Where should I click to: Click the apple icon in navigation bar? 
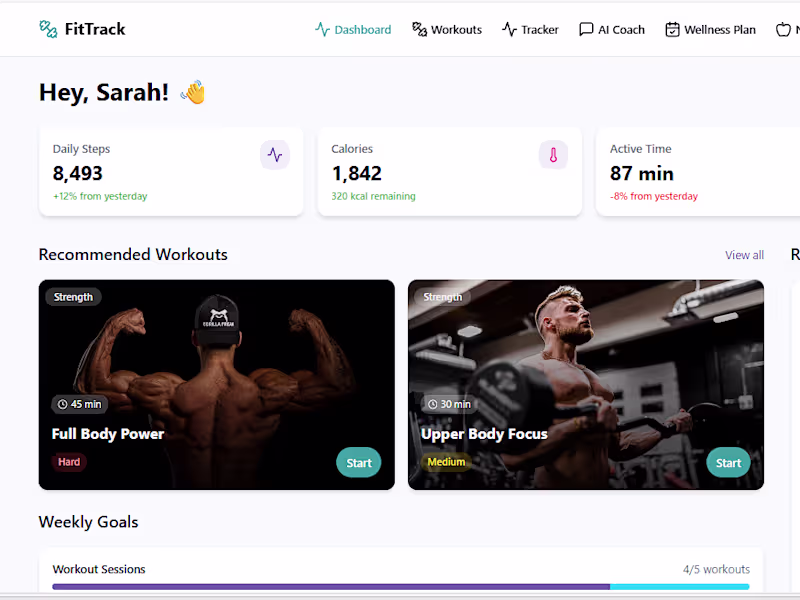tap(783, 30)
